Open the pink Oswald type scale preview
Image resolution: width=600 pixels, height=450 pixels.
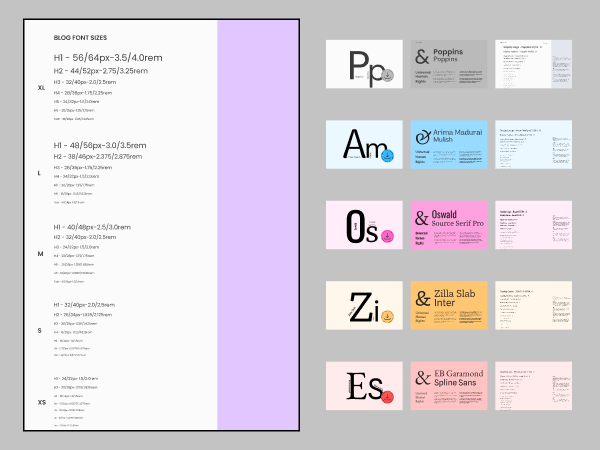coord(533,225)
